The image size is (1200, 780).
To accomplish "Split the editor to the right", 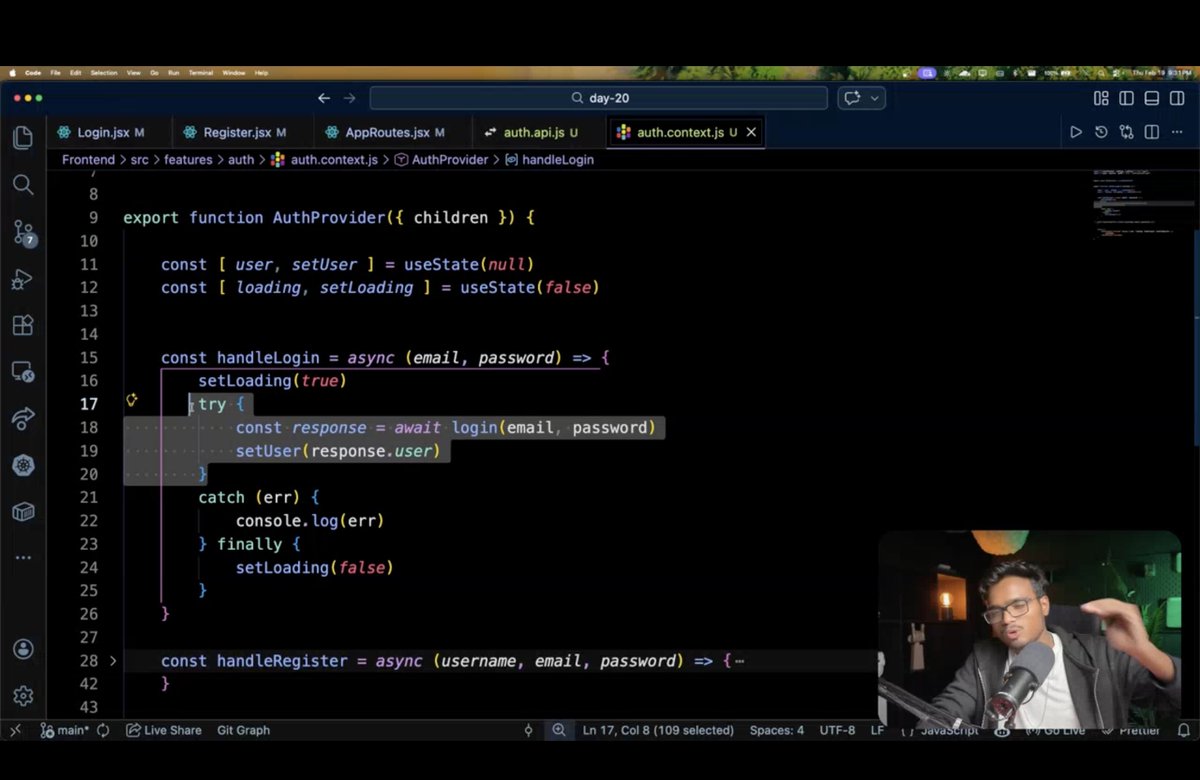I will tap(1152, 132).
